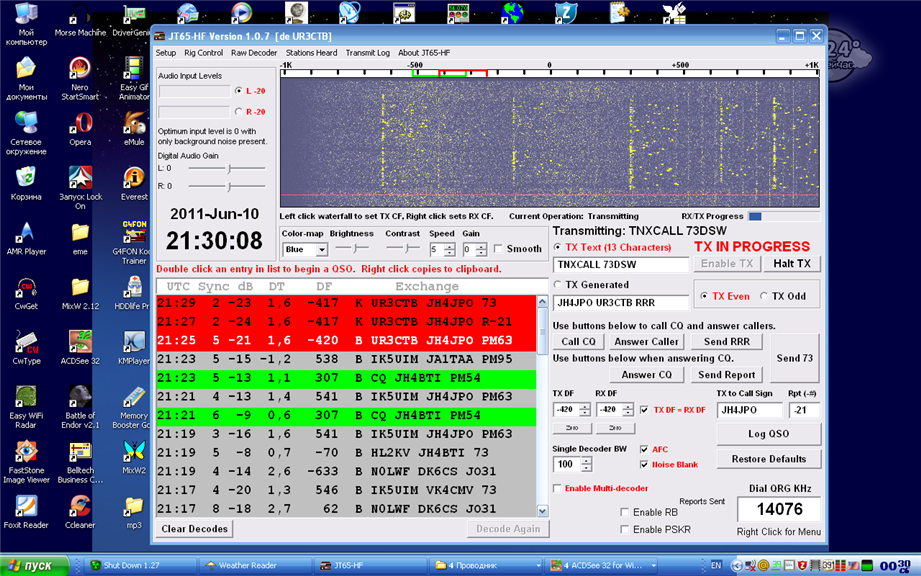The height and width of the screenshot is (576, 921).
Task: Open the eme folder icon
Action: click(x=80, y=238)
